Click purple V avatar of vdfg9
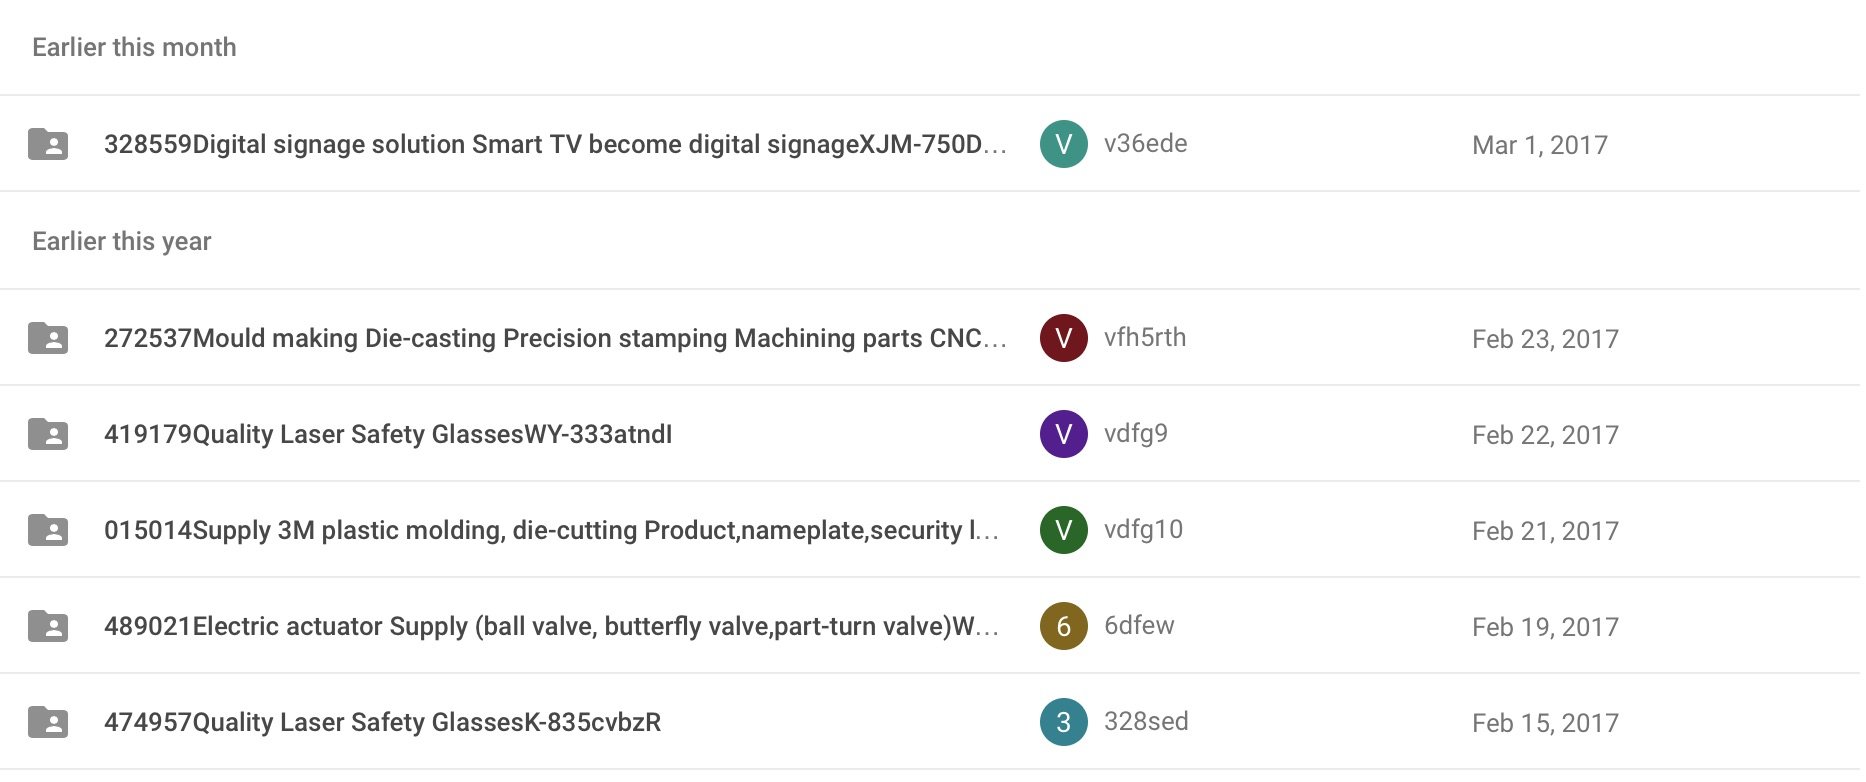The height and width of the screenshot is (782, 1866). [1064, 434]
